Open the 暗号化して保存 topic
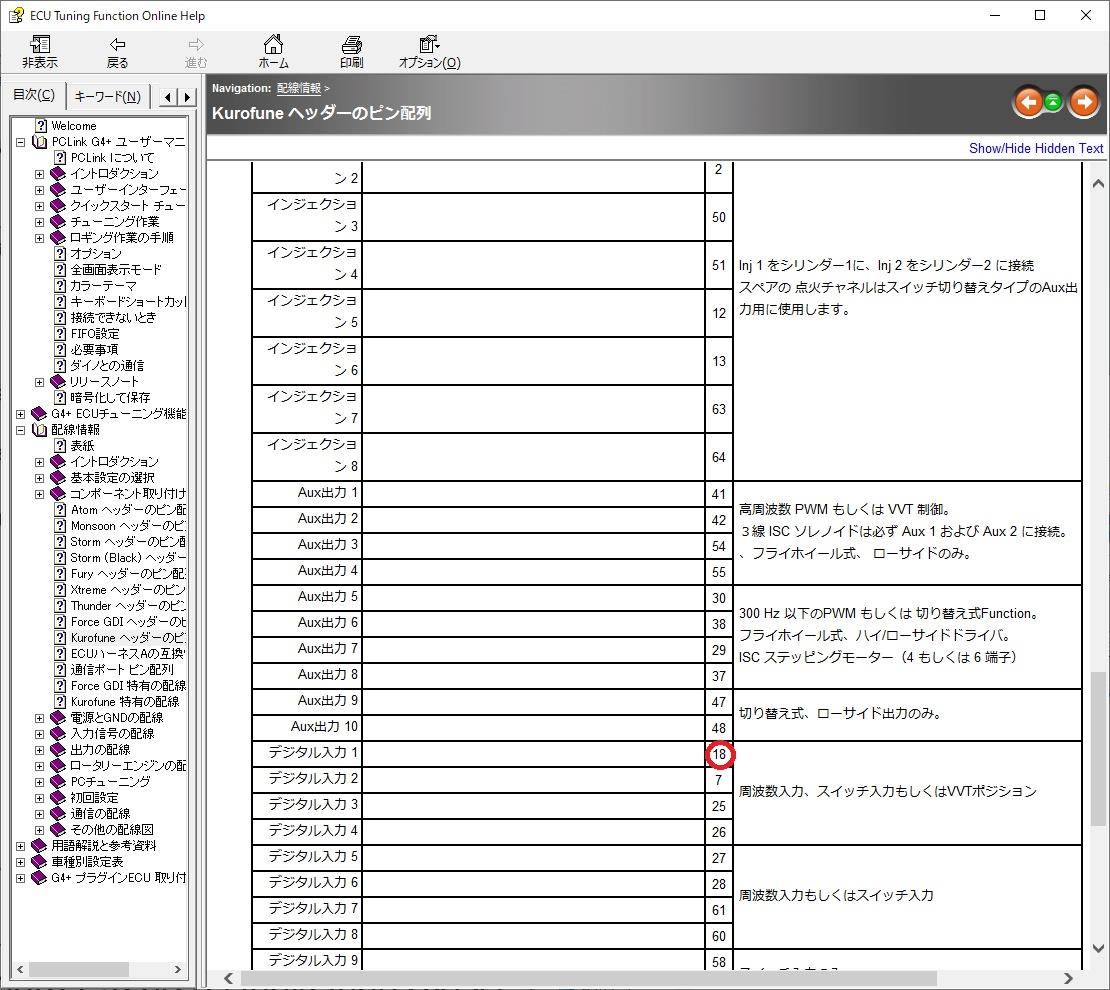Screen dimensions: 1110x990 [110, 397]
